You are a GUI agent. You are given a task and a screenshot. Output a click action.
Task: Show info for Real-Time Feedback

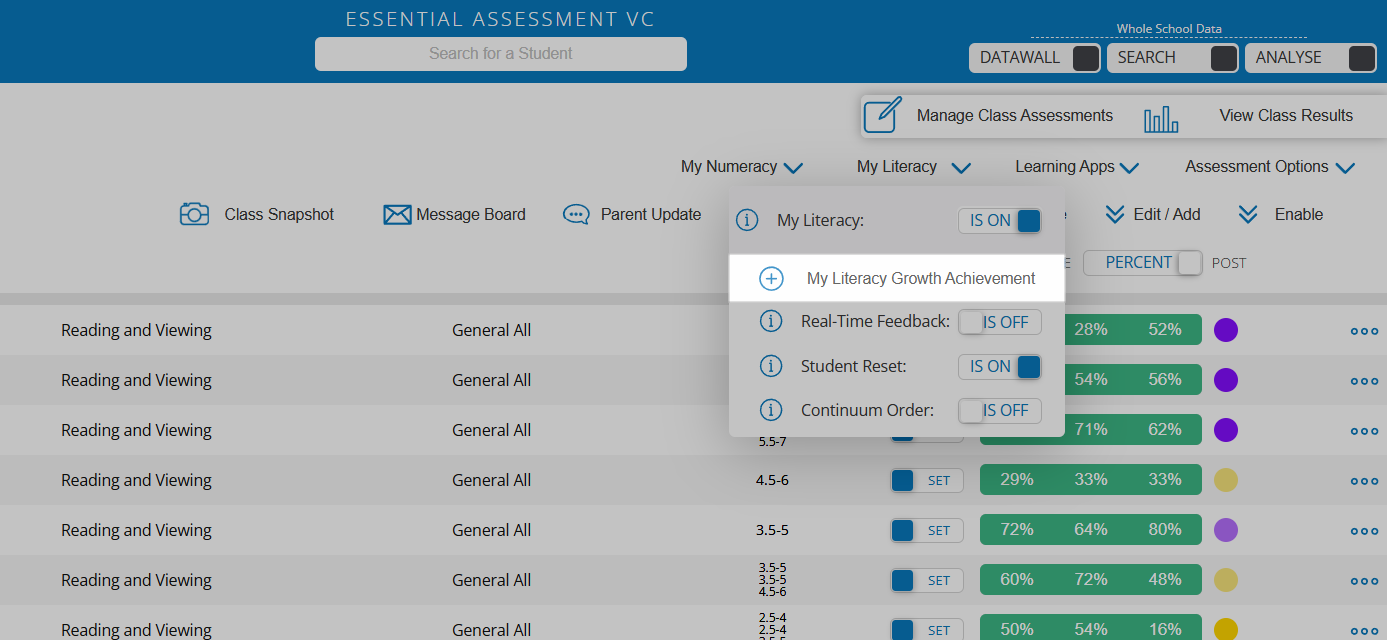pos(771,322)
